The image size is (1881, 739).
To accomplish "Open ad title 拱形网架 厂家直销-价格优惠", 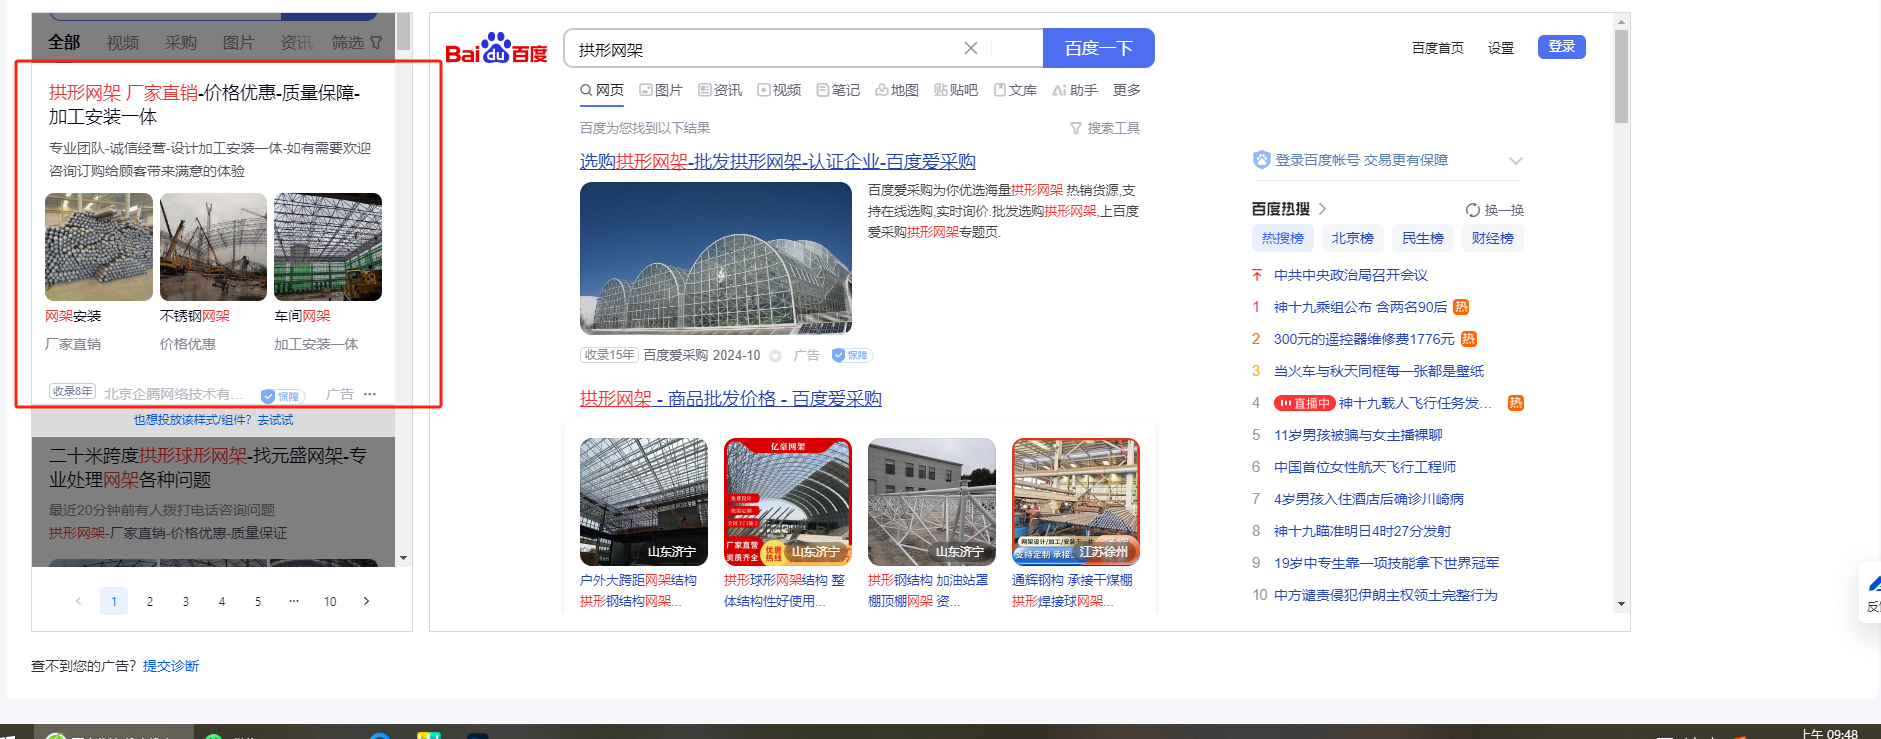I will 205,104.
